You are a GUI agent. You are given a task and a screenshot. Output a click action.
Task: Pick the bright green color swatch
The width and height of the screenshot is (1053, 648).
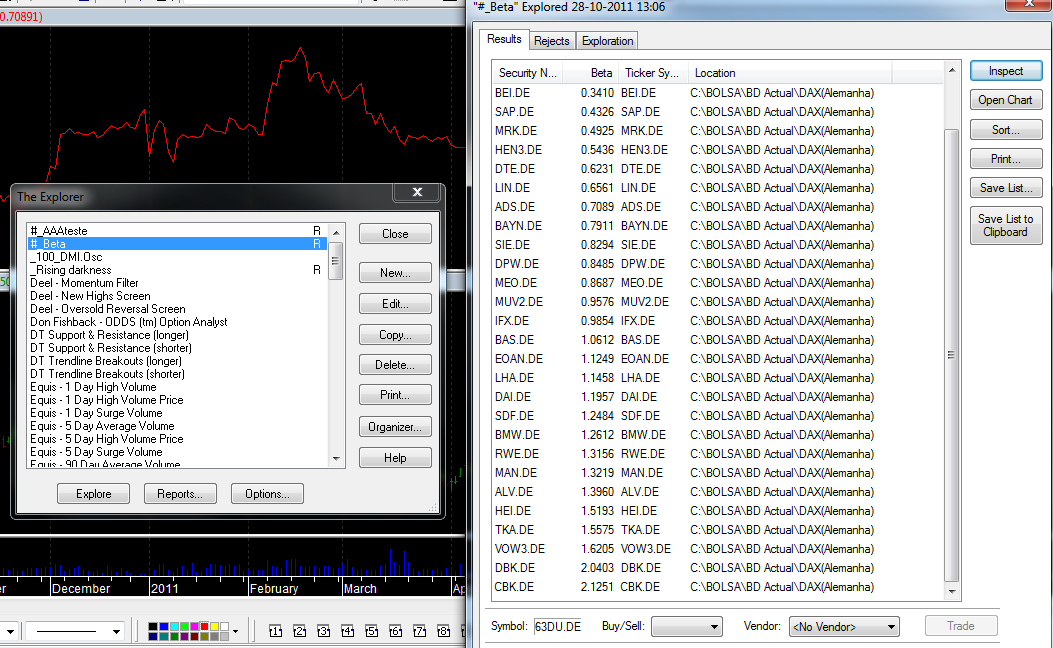(184, 627)
